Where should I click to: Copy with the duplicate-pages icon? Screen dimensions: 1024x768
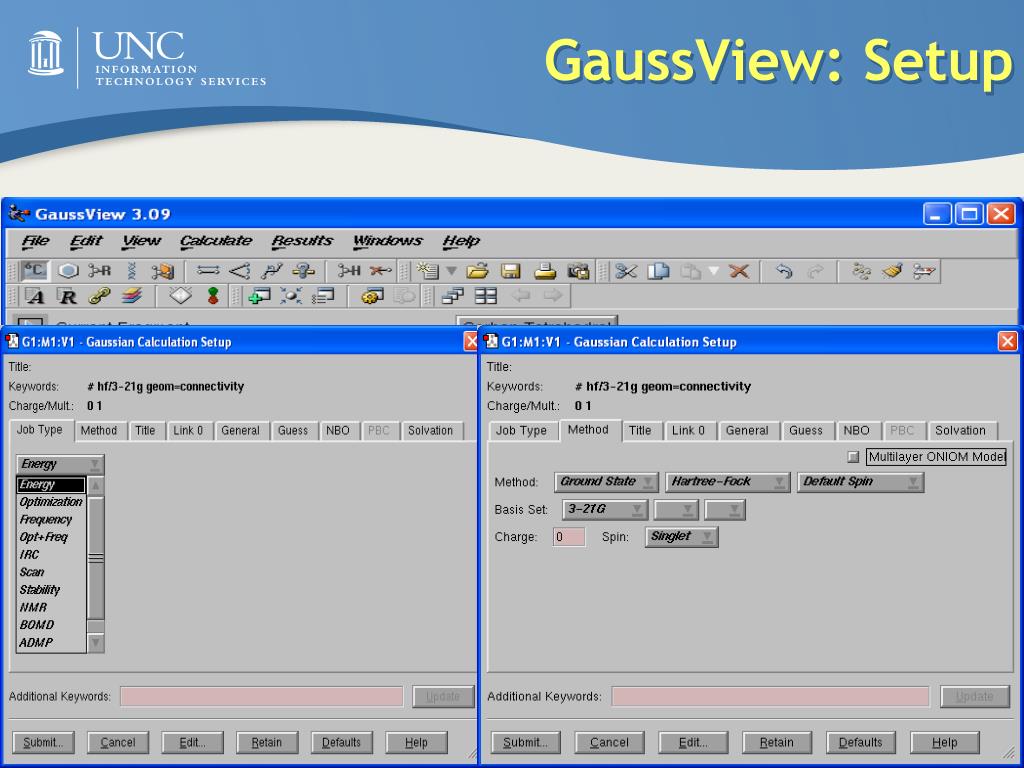click(658, 270)
